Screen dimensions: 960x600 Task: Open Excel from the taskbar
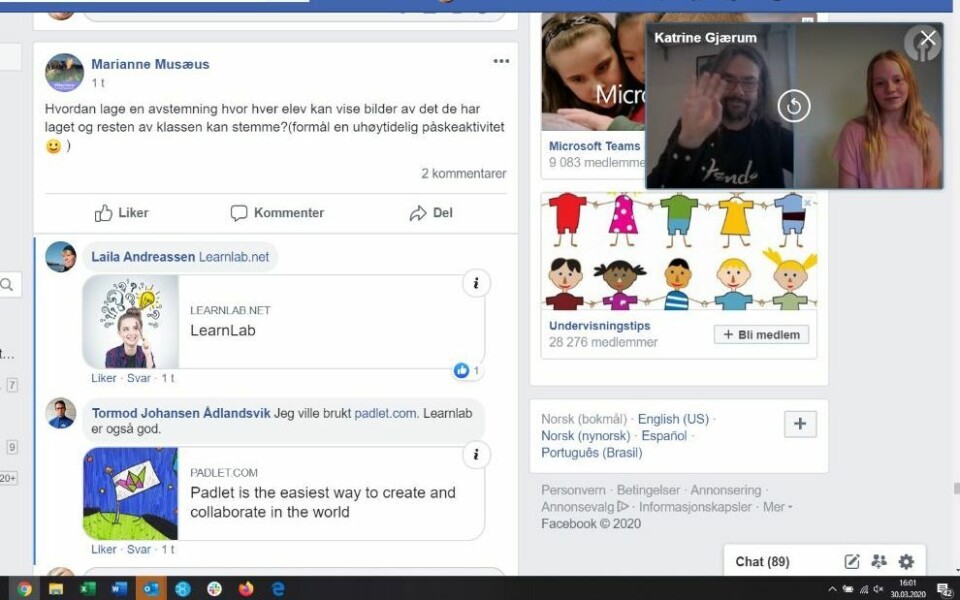[88, 589]
